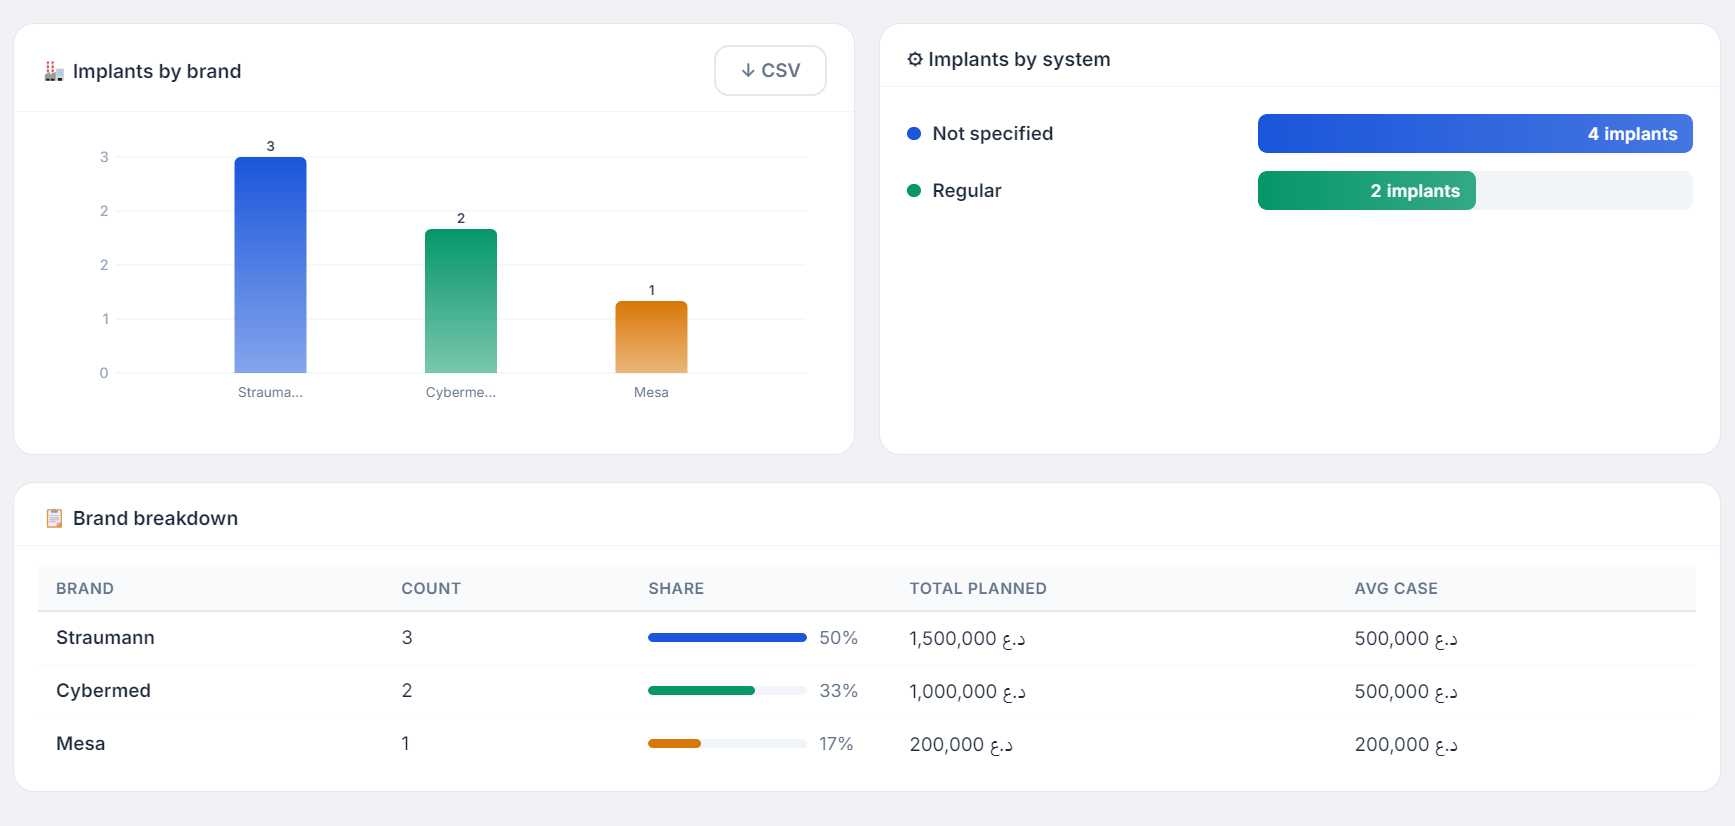Click the '4 implants' blue progress bar
The width and height of the screenshot is (1735, 826).
[1475, 134]
